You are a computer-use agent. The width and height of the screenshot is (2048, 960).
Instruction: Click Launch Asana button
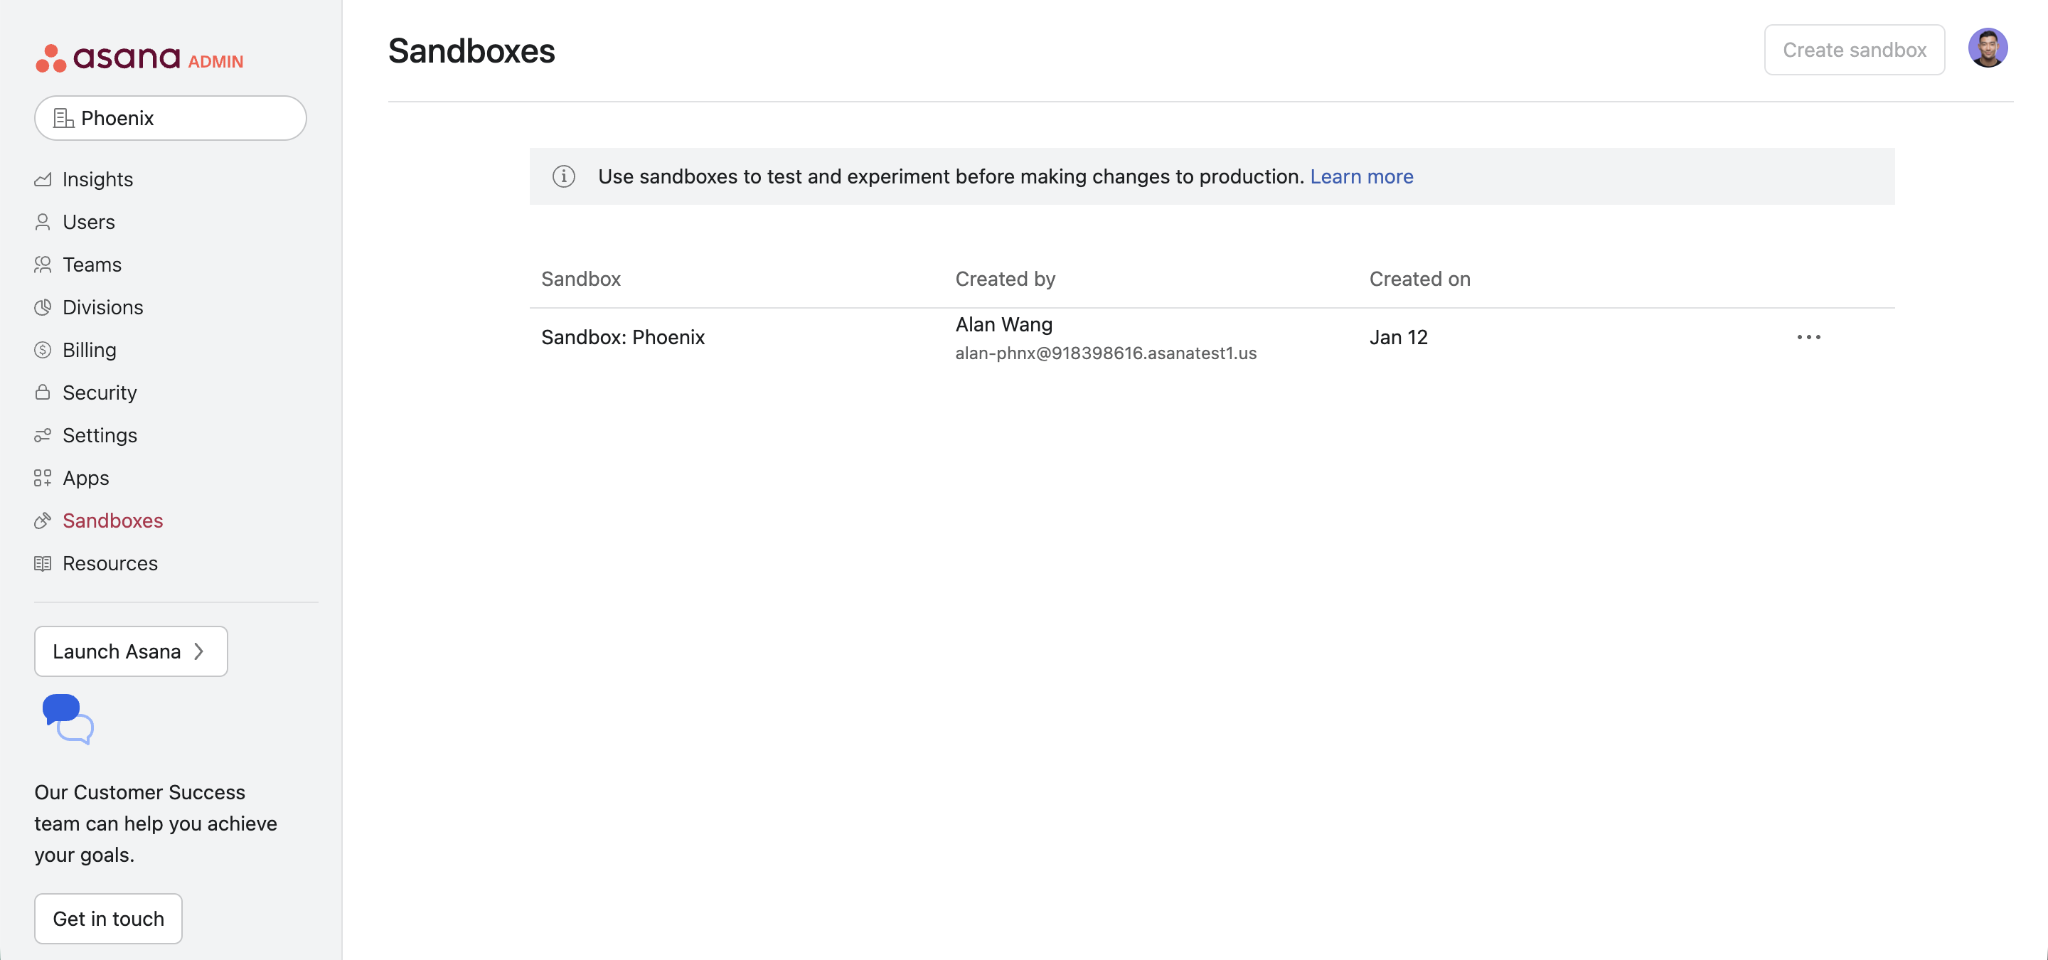coord(131,652)
